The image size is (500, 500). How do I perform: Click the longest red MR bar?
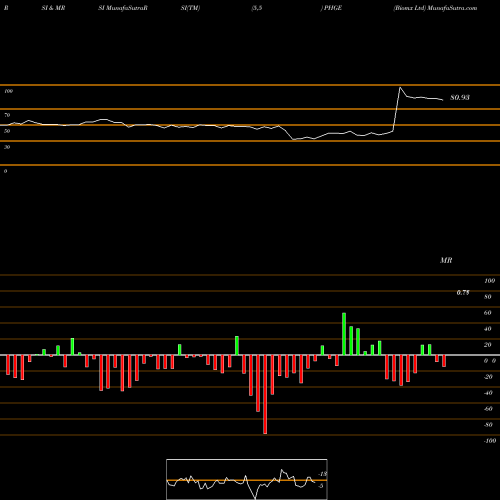265,394
